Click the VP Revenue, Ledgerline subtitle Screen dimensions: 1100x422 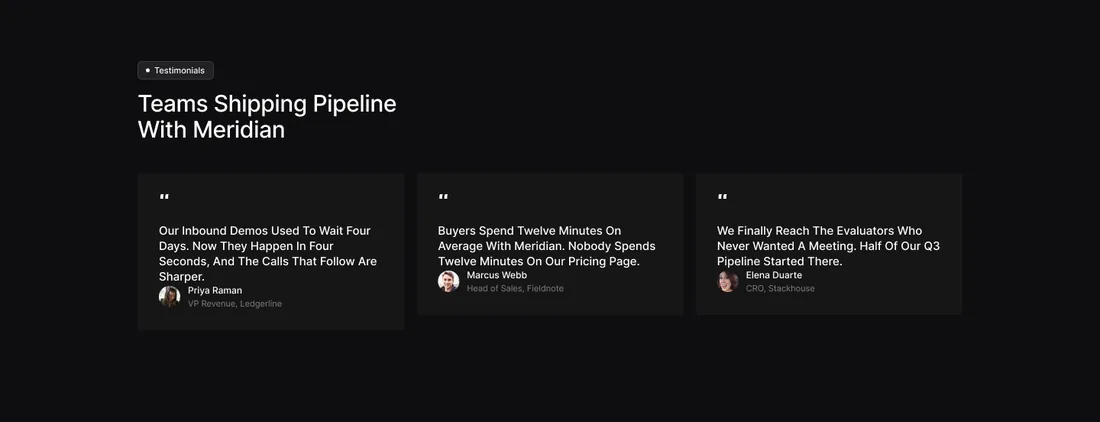coord(234,304)
